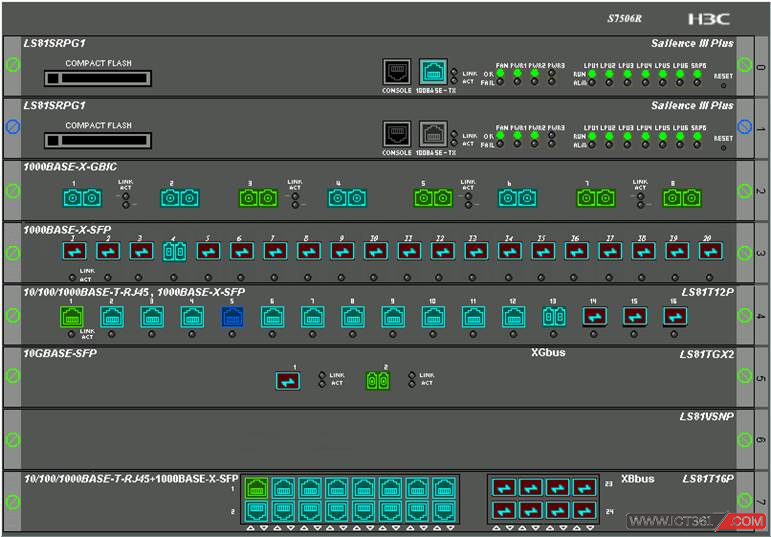771x537 pixels.
Task: Click the SRP6 RUN LED on slot 0
Action: point(697,73)
